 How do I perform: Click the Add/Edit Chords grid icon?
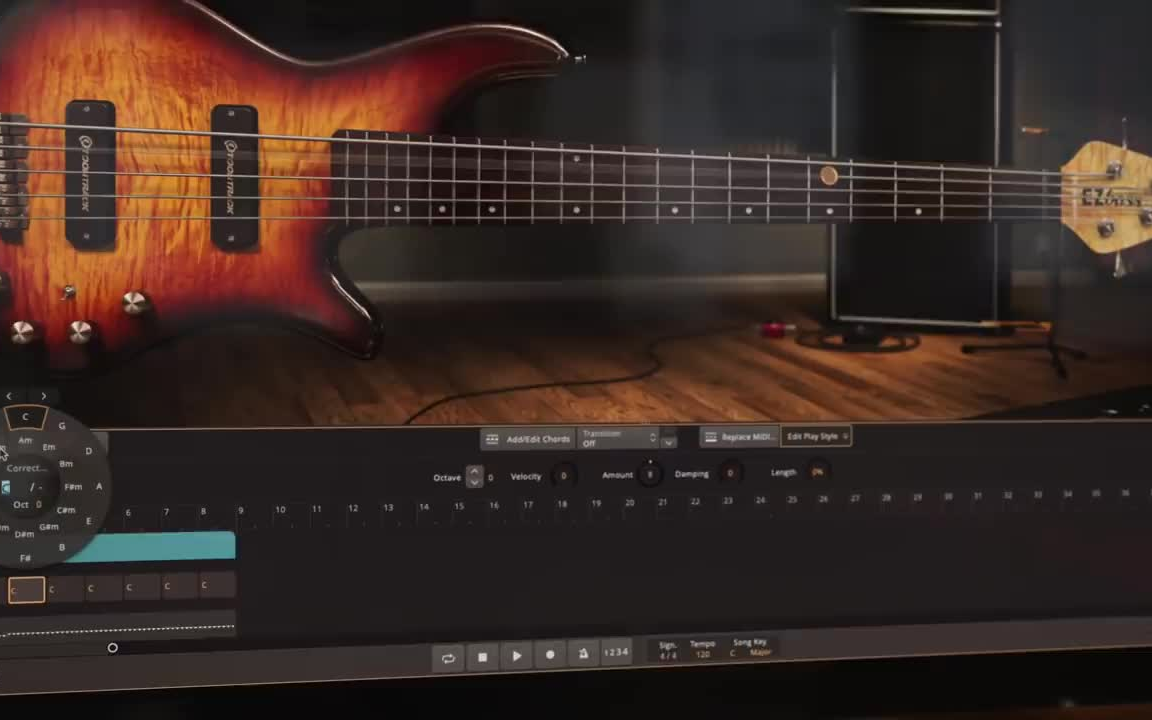pos(492,439)
